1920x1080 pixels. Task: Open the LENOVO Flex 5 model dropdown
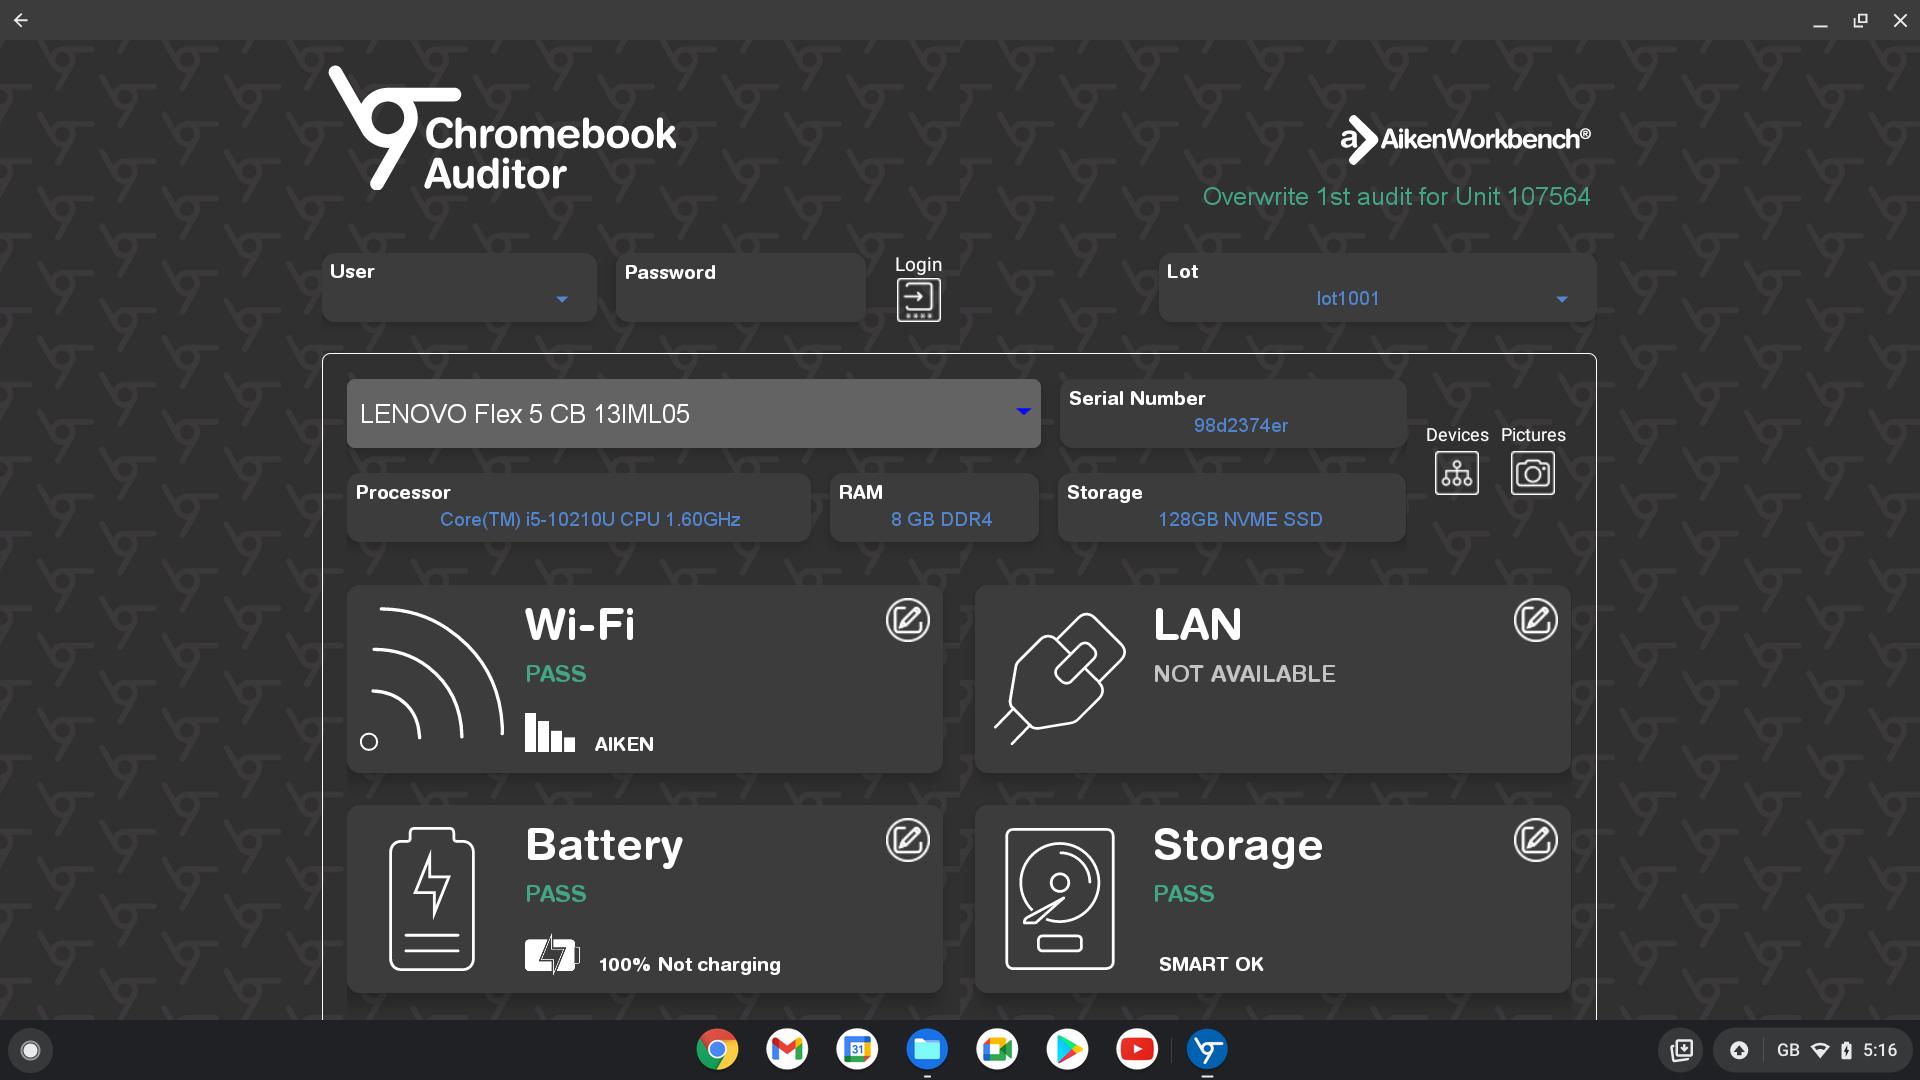tap(1022, 412)
